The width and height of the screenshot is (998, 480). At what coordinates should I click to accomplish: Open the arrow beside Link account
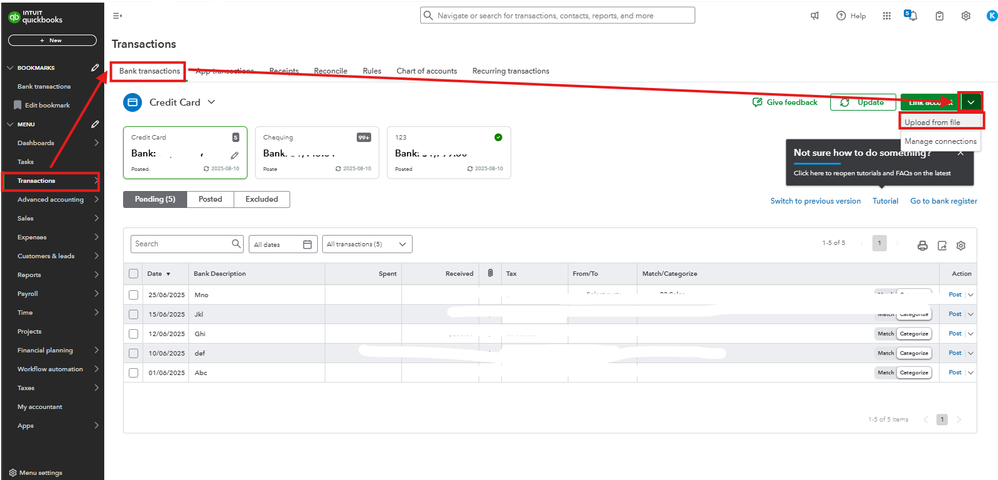(x=971, y=102)
